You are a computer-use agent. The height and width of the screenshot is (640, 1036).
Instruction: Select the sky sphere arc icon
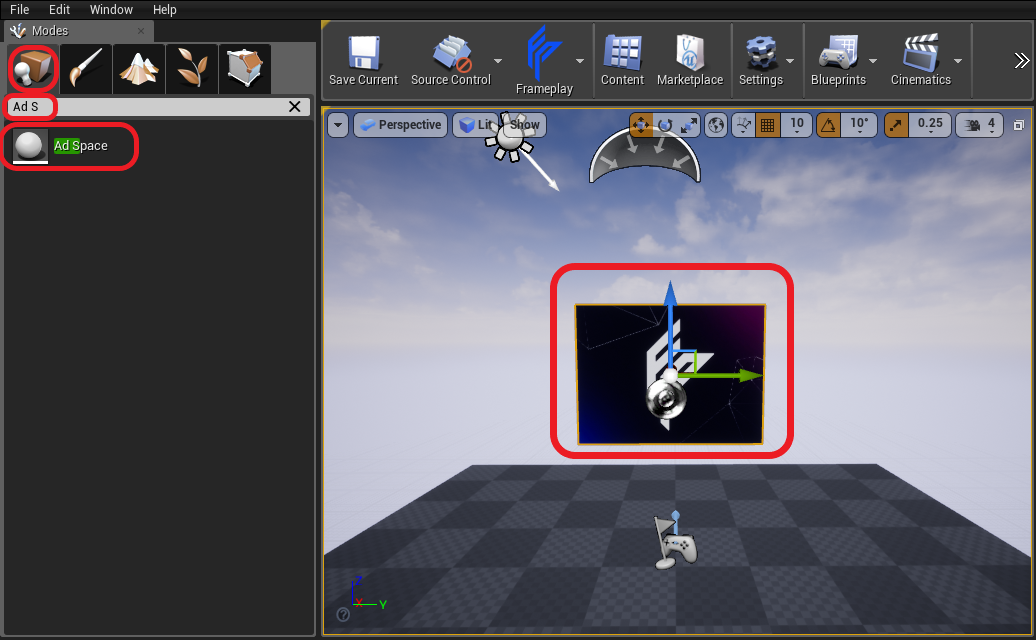644,156
